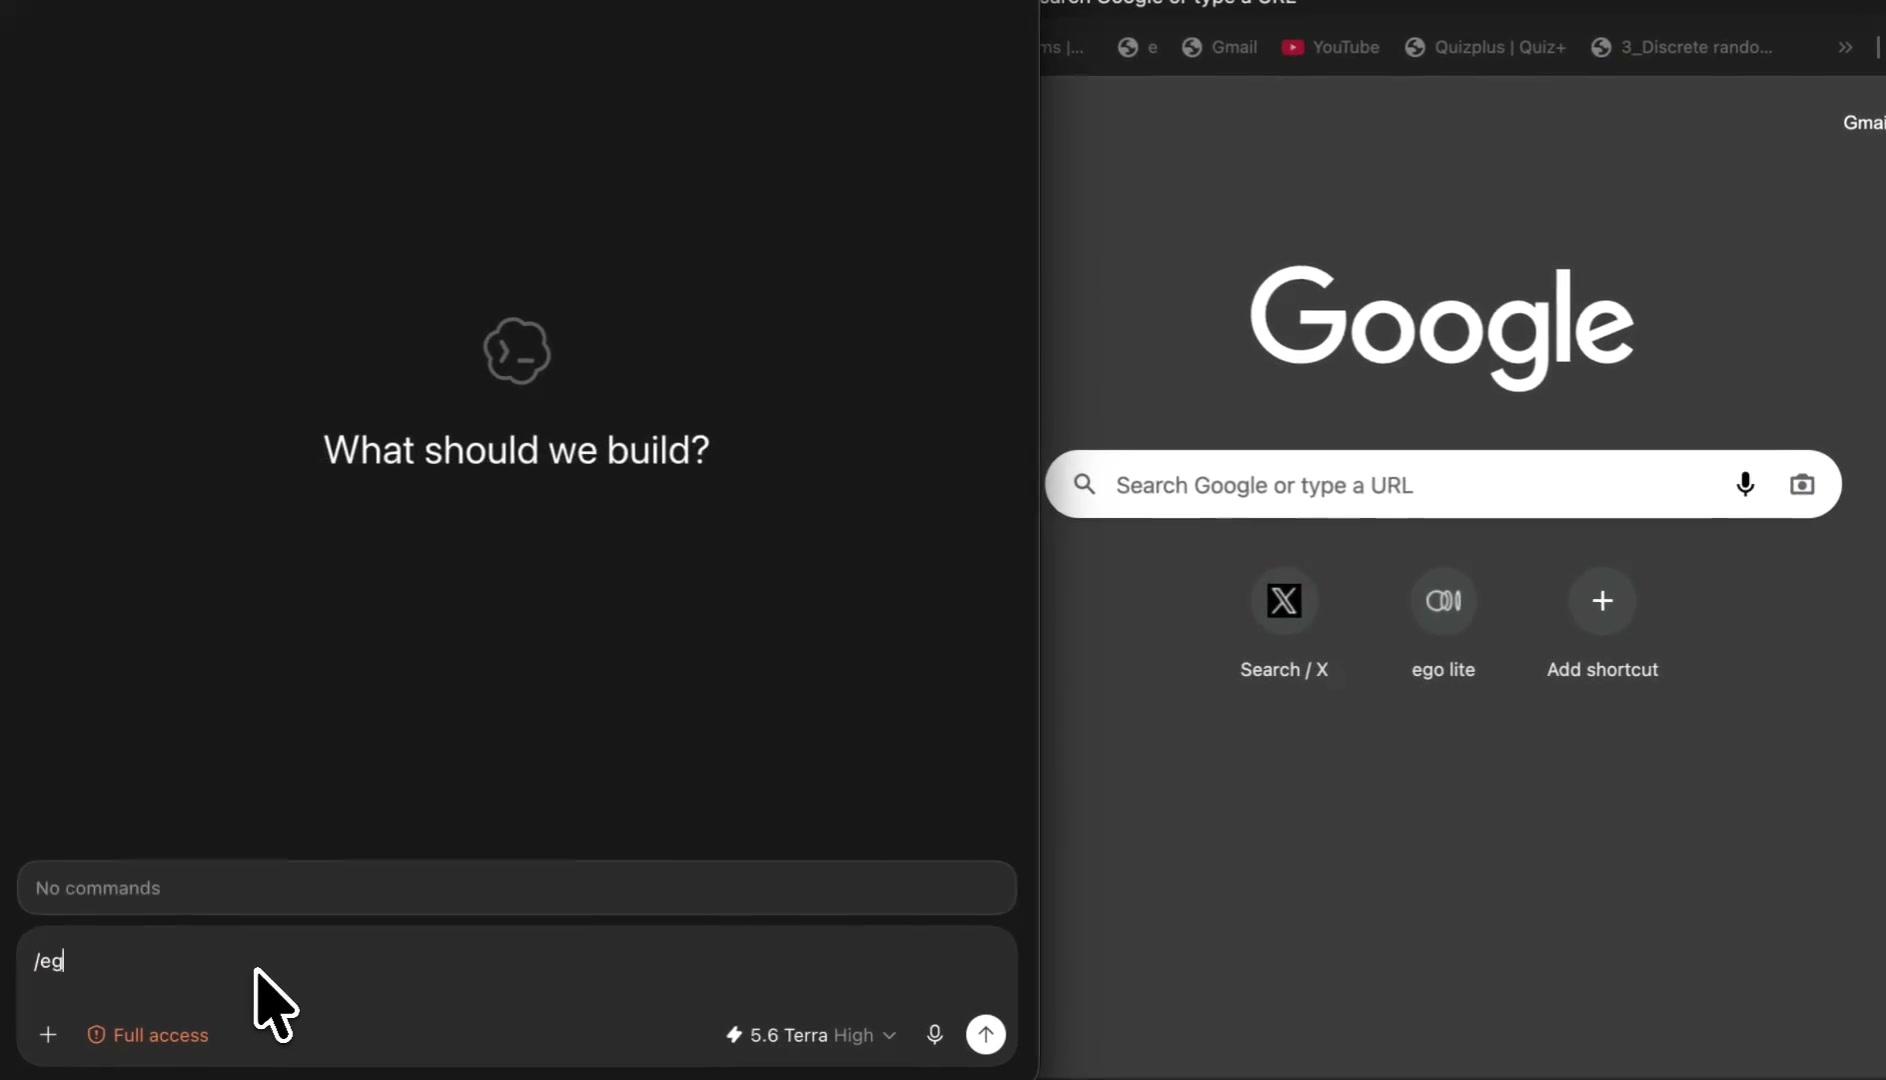The width and height of the screenshot is (1886, 1080).
Task: Click the Gmail link at the page top right
Action: click(1864, 123)
